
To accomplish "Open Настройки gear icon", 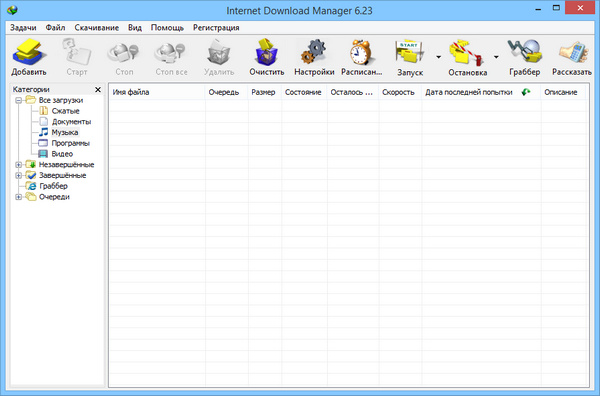I will (x=314, y=52).
